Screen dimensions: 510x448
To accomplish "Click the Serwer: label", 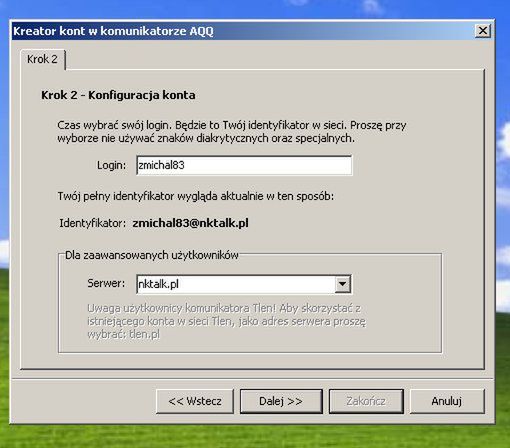I will 106,283.
